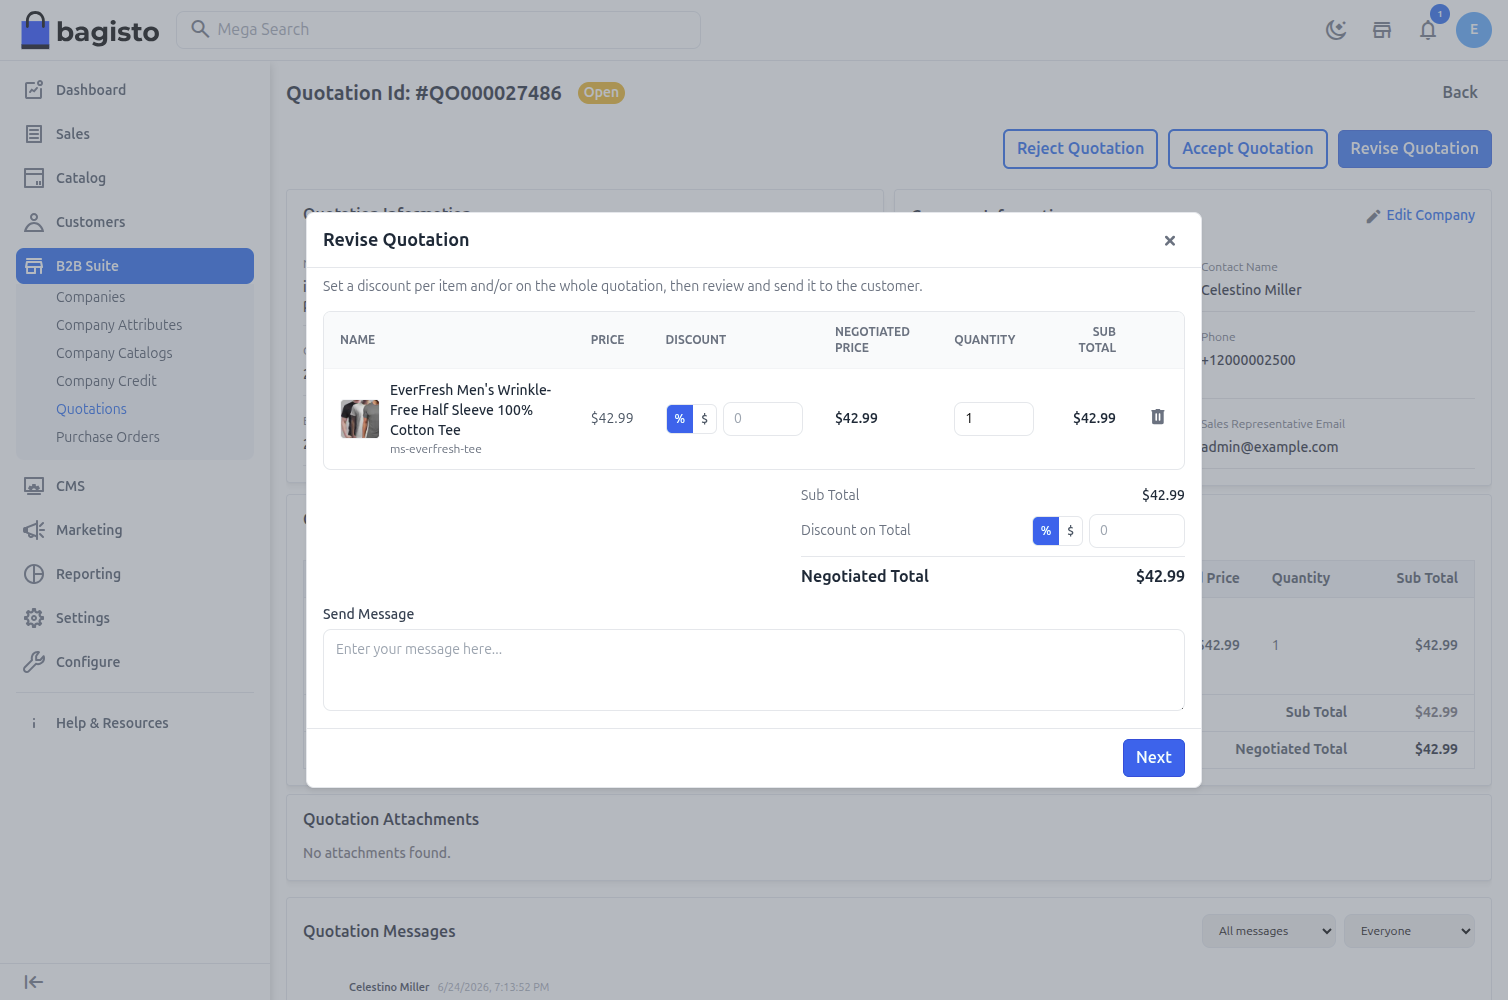
Task: Open Quotations submenu item
Action: pyautogui.click(x=91, y=409)
